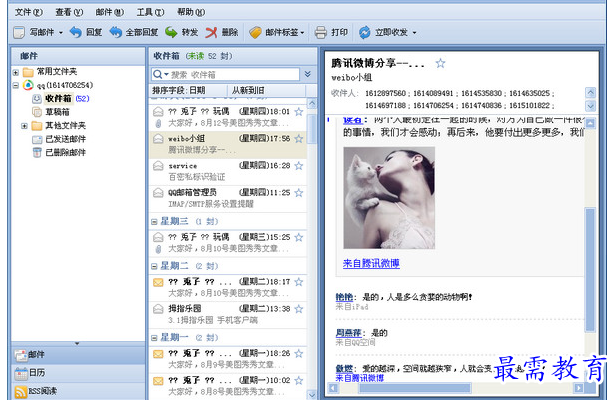Click the 转发 forward button

click(182, 32)
